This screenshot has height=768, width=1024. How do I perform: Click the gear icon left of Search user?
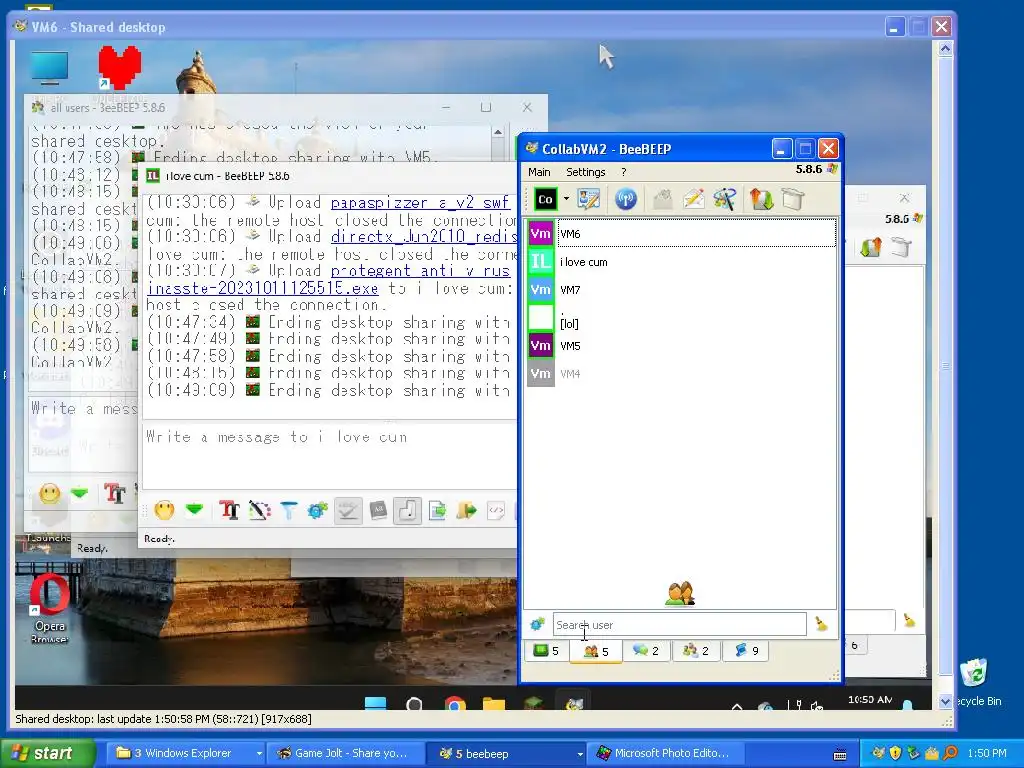coord(537,624)
